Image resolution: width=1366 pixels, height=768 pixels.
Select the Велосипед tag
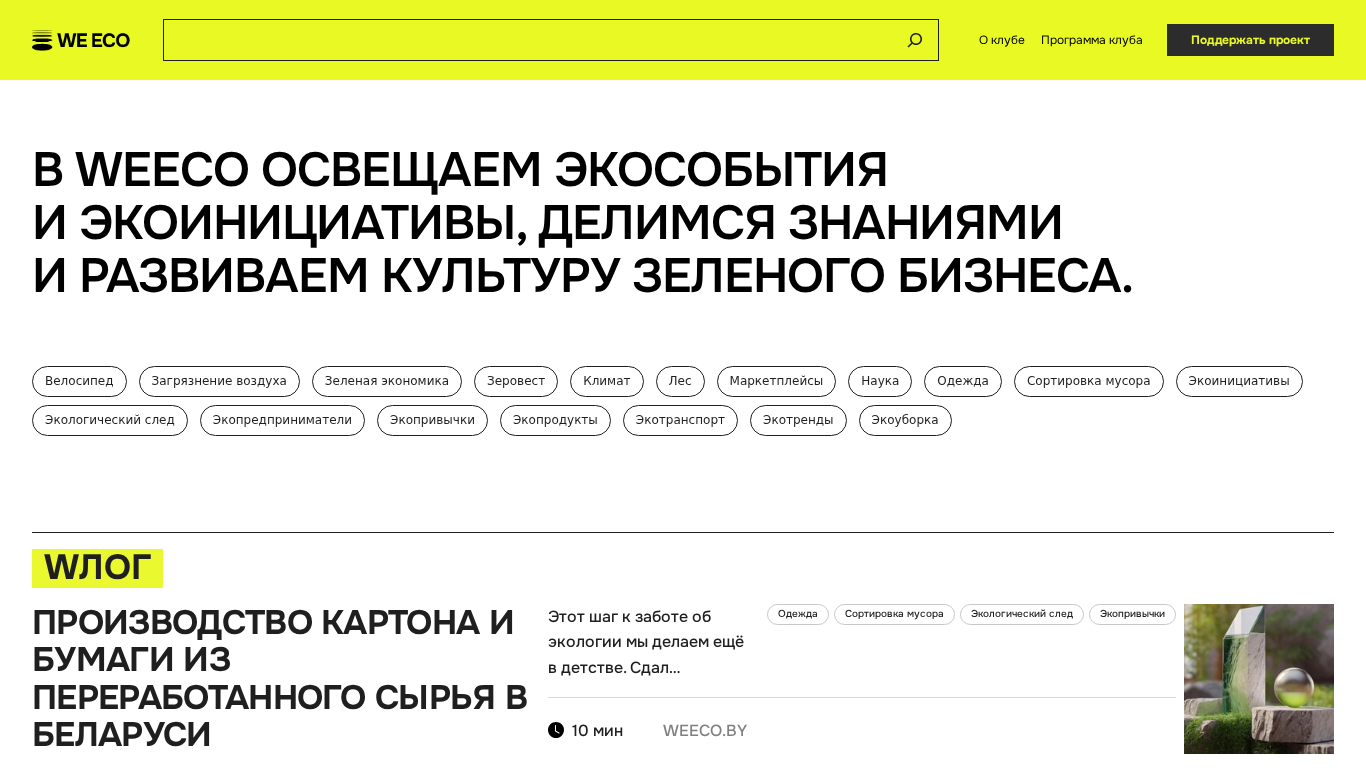click(x=79, y=381)
